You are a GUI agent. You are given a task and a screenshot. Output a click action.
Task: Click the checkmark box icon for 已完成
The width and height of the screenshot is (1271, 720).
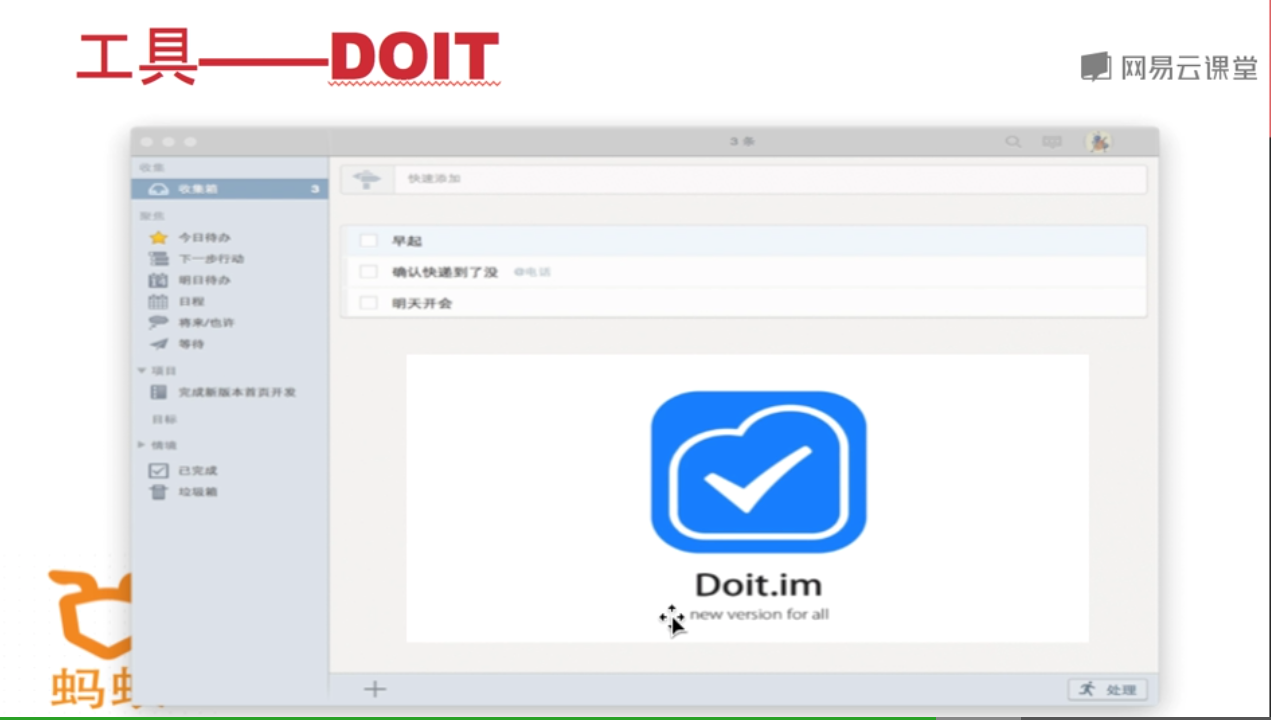(x=158, y=470)
